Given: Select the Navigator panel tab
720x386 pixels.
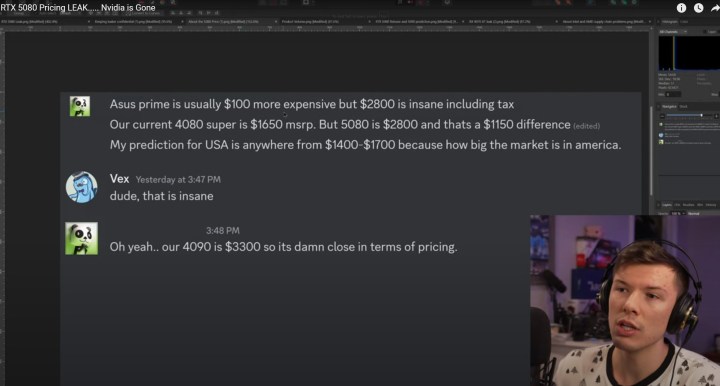Looking at the screenshot, I should pyautogui.click(x=669, y=106).
